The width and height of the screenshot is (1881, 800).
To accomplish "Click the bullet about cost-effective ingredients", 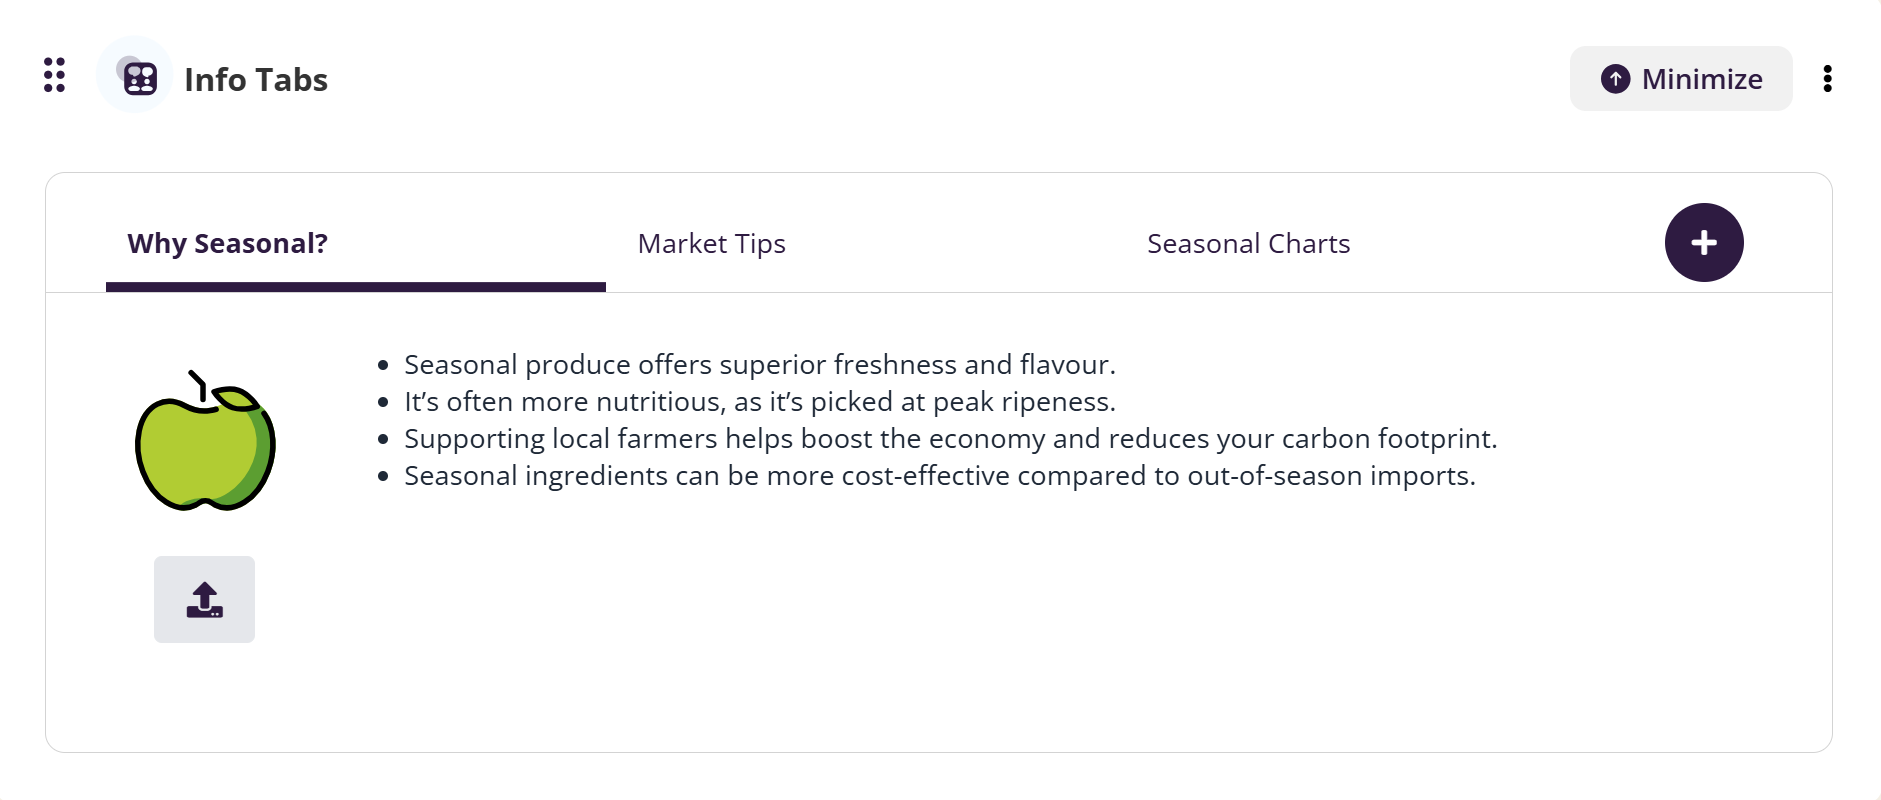I will [939, 476].
